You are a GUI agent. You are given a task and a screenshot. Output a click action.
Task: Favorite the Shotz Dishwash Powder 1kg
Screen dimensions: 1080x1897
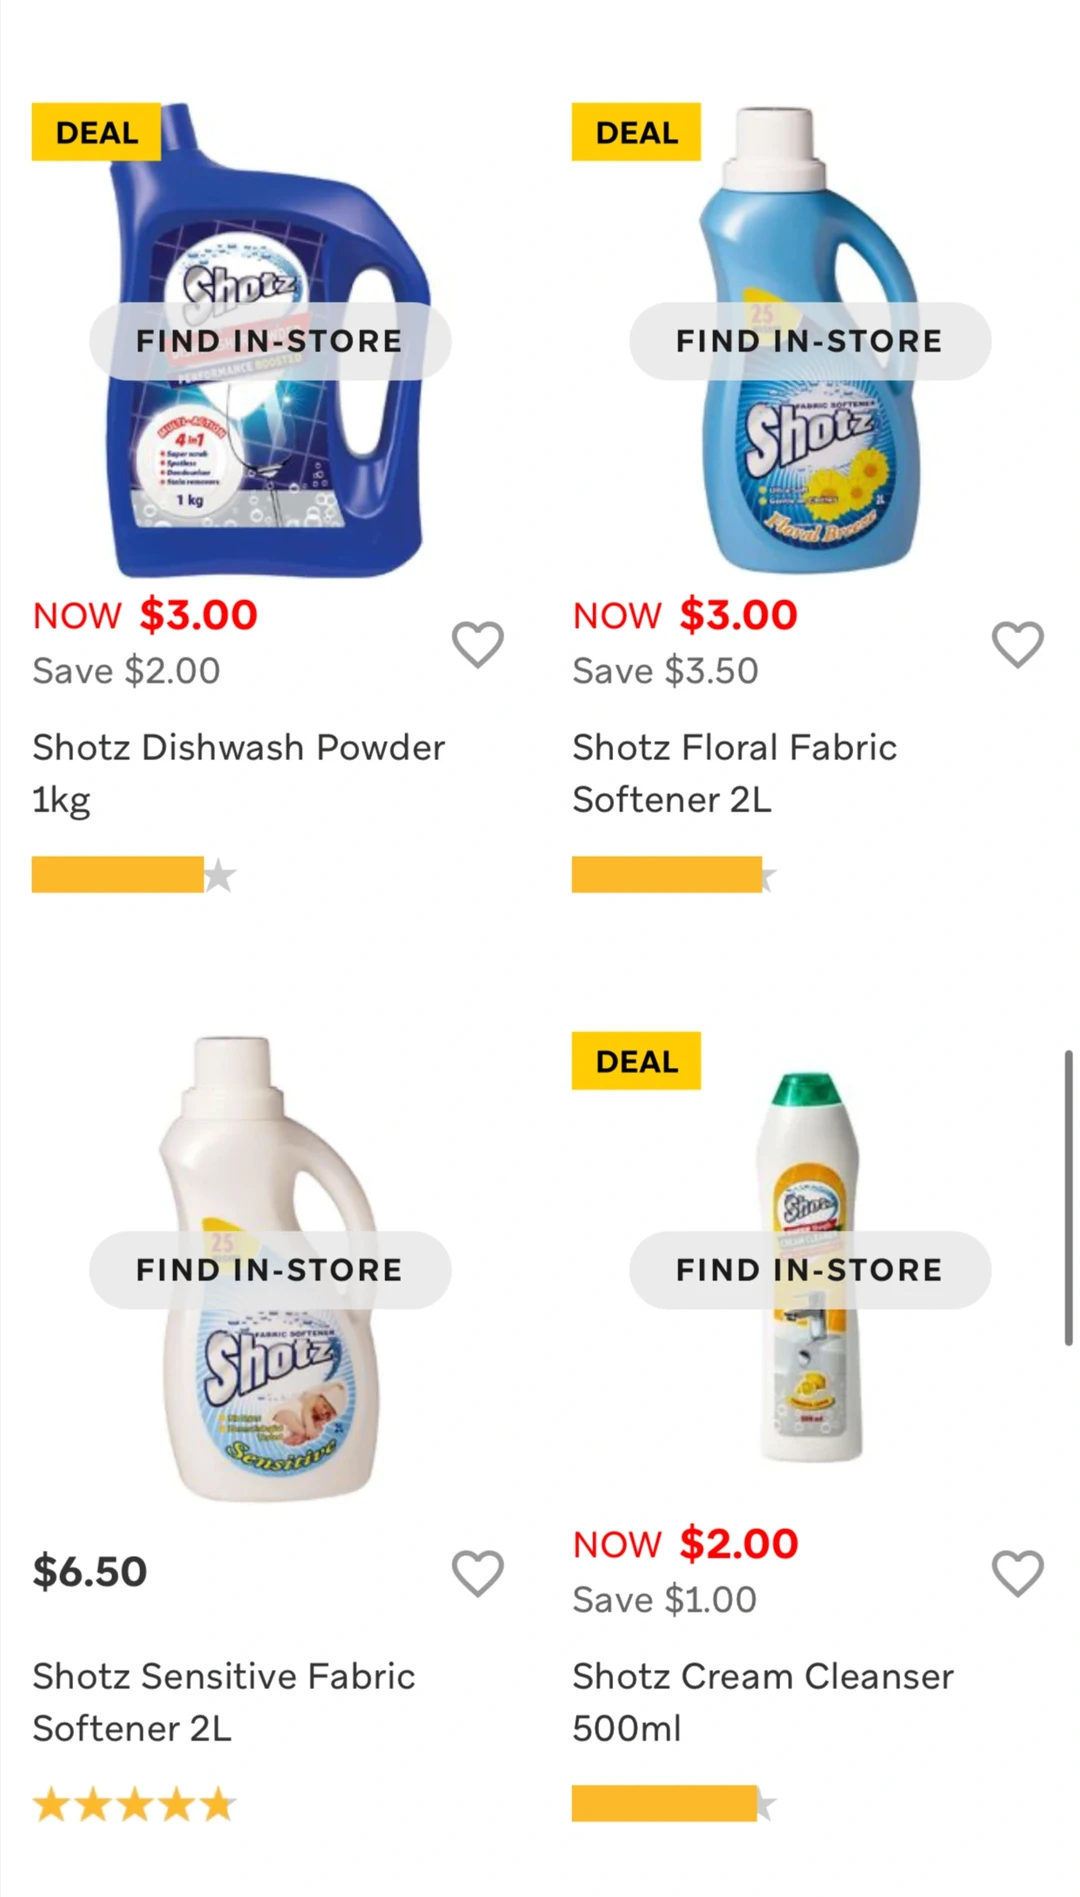478,644
